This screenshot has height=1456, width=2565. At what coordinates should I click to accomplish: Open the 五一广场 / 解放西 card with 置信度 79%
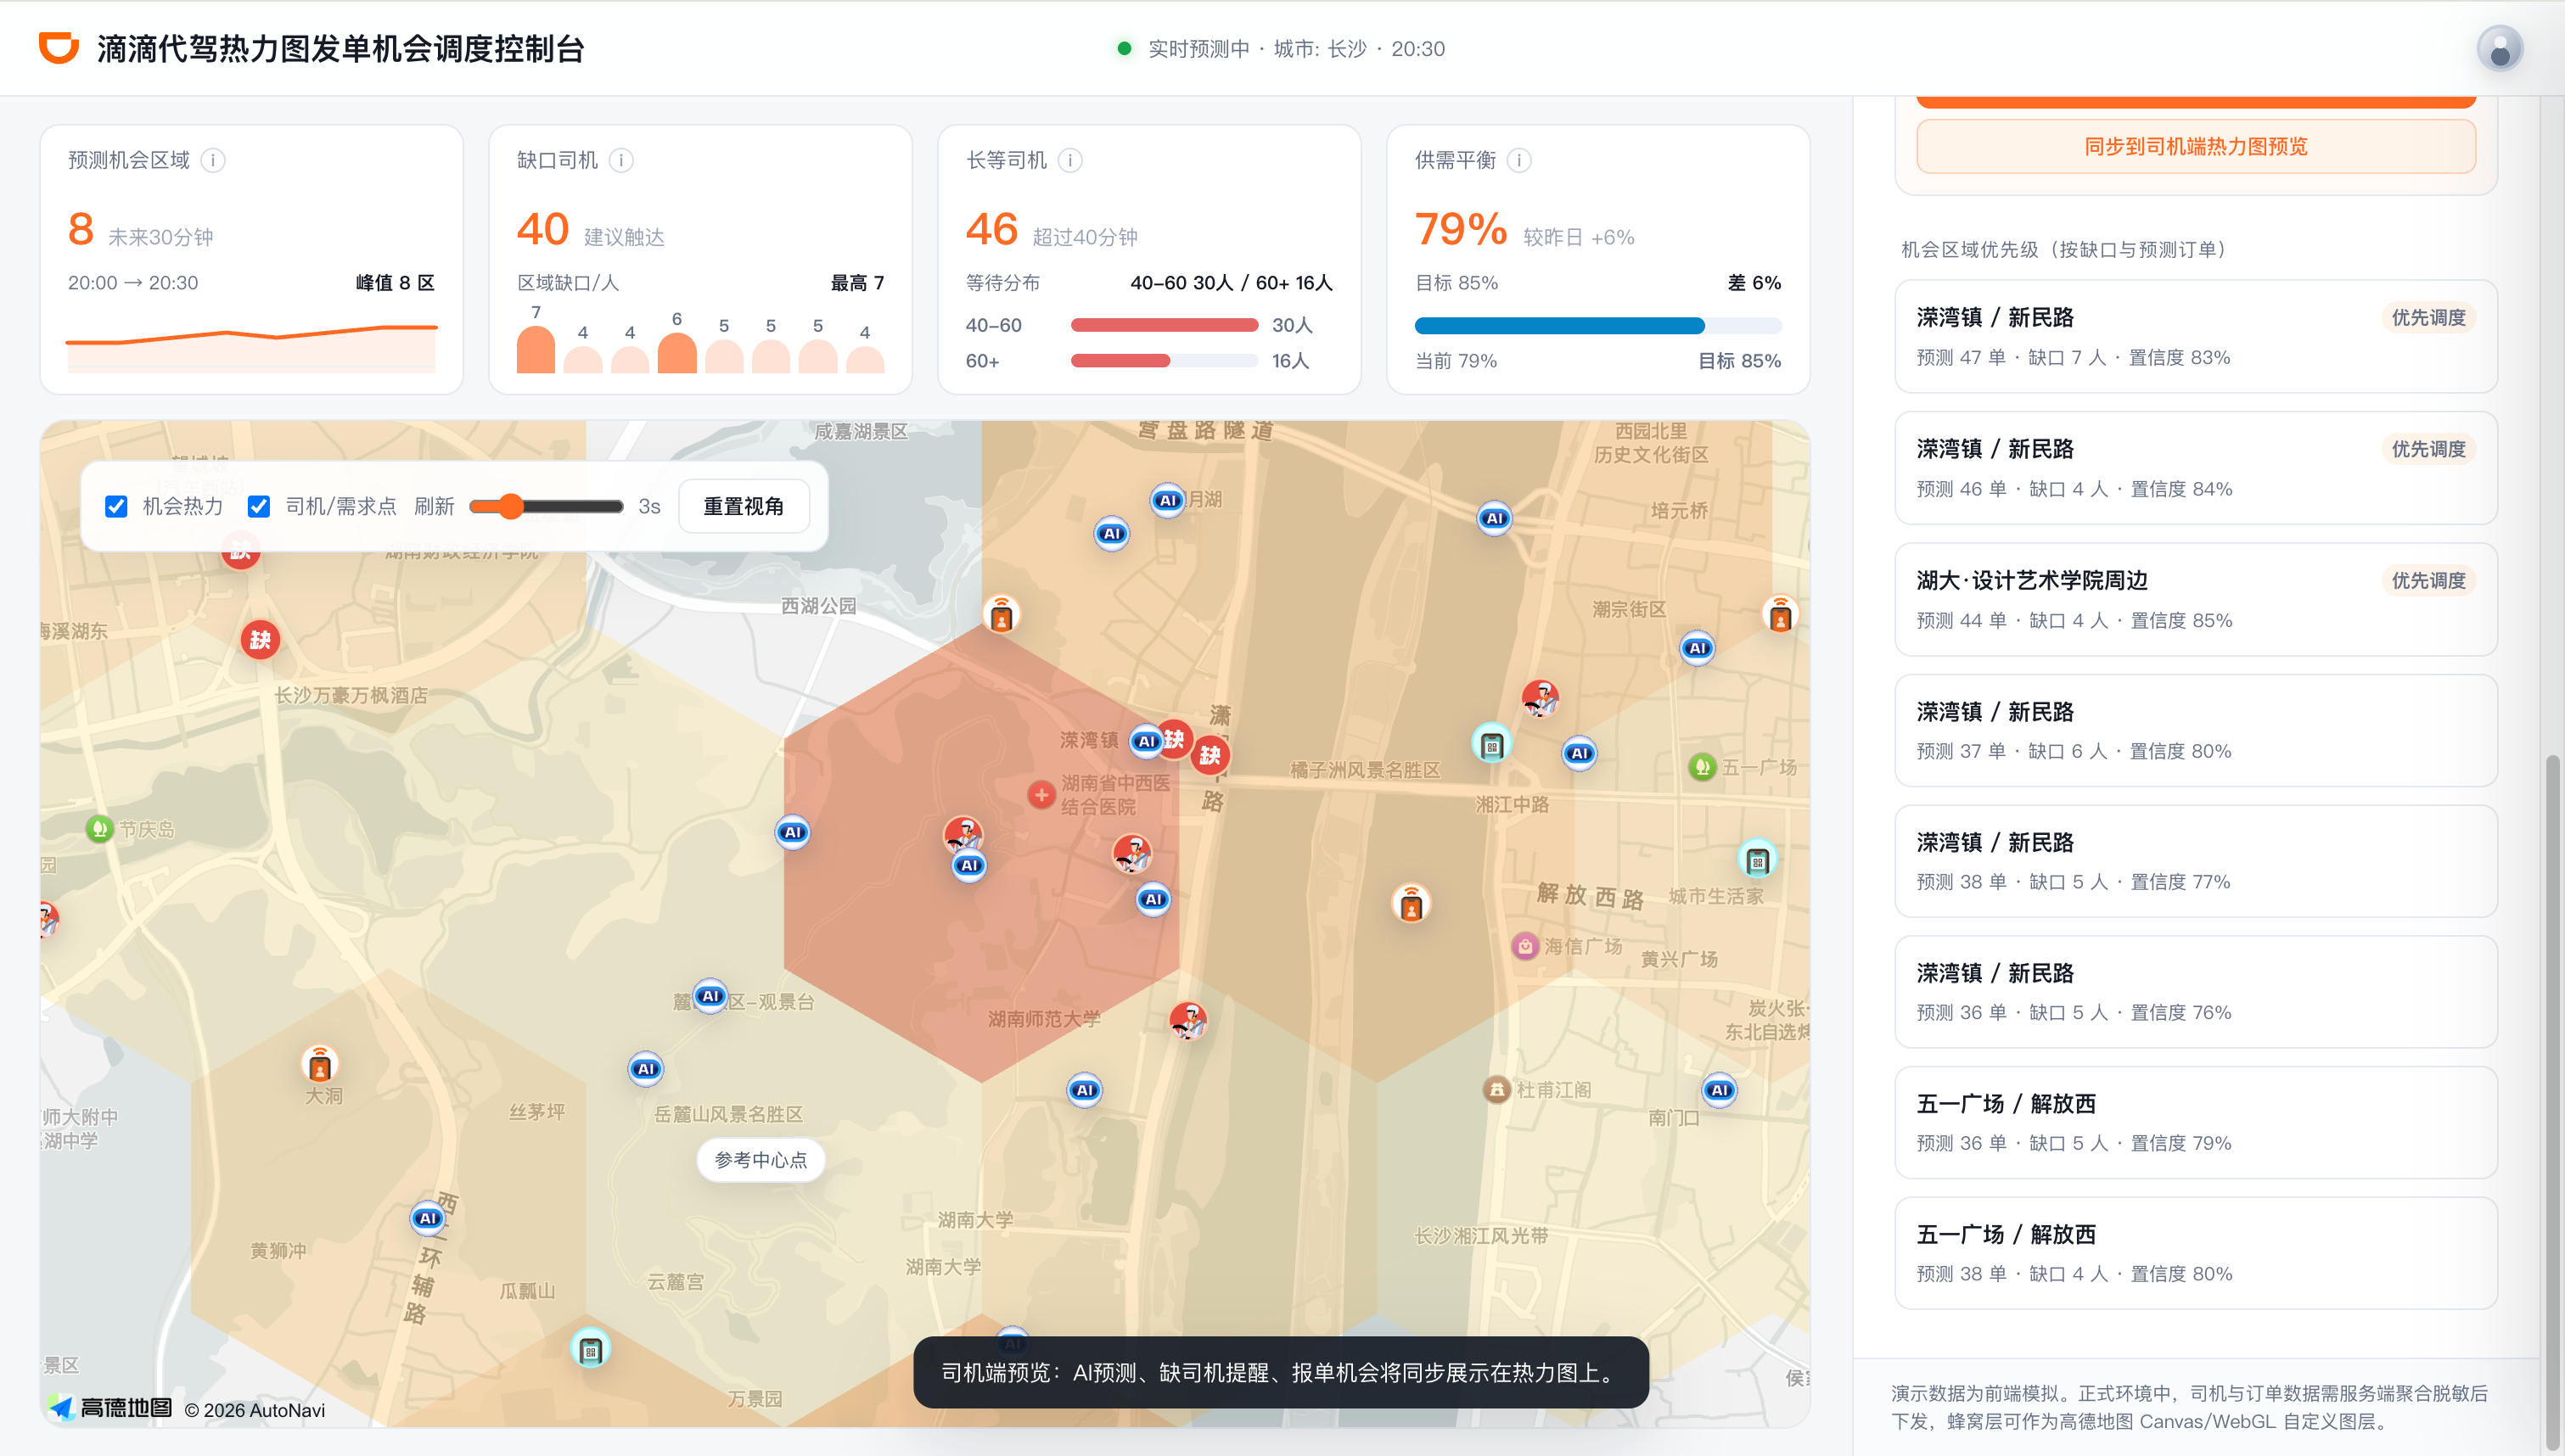point(2196,1122)
